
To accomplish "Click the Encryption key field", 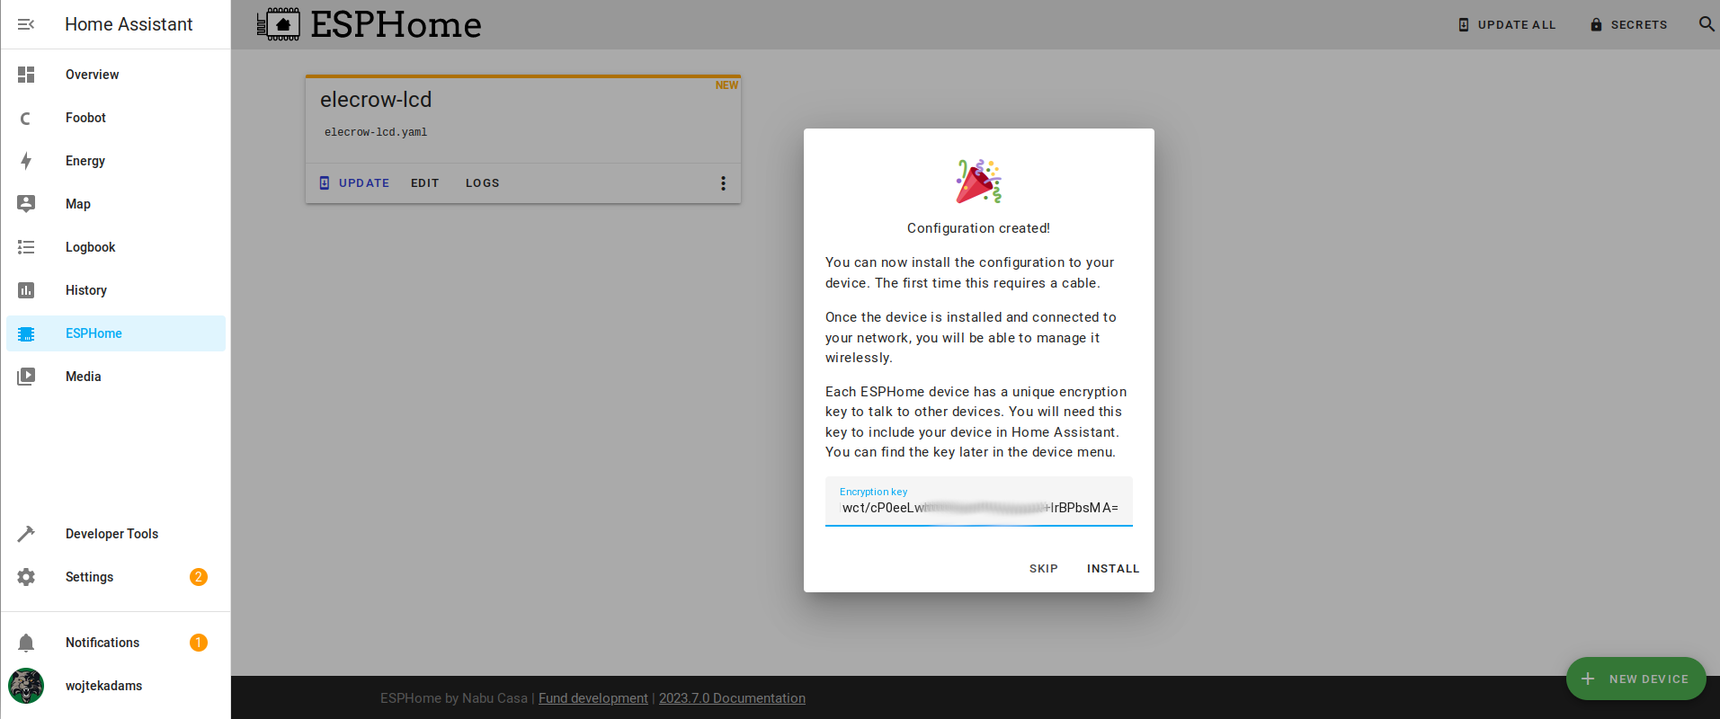I will tap(978, 501).
